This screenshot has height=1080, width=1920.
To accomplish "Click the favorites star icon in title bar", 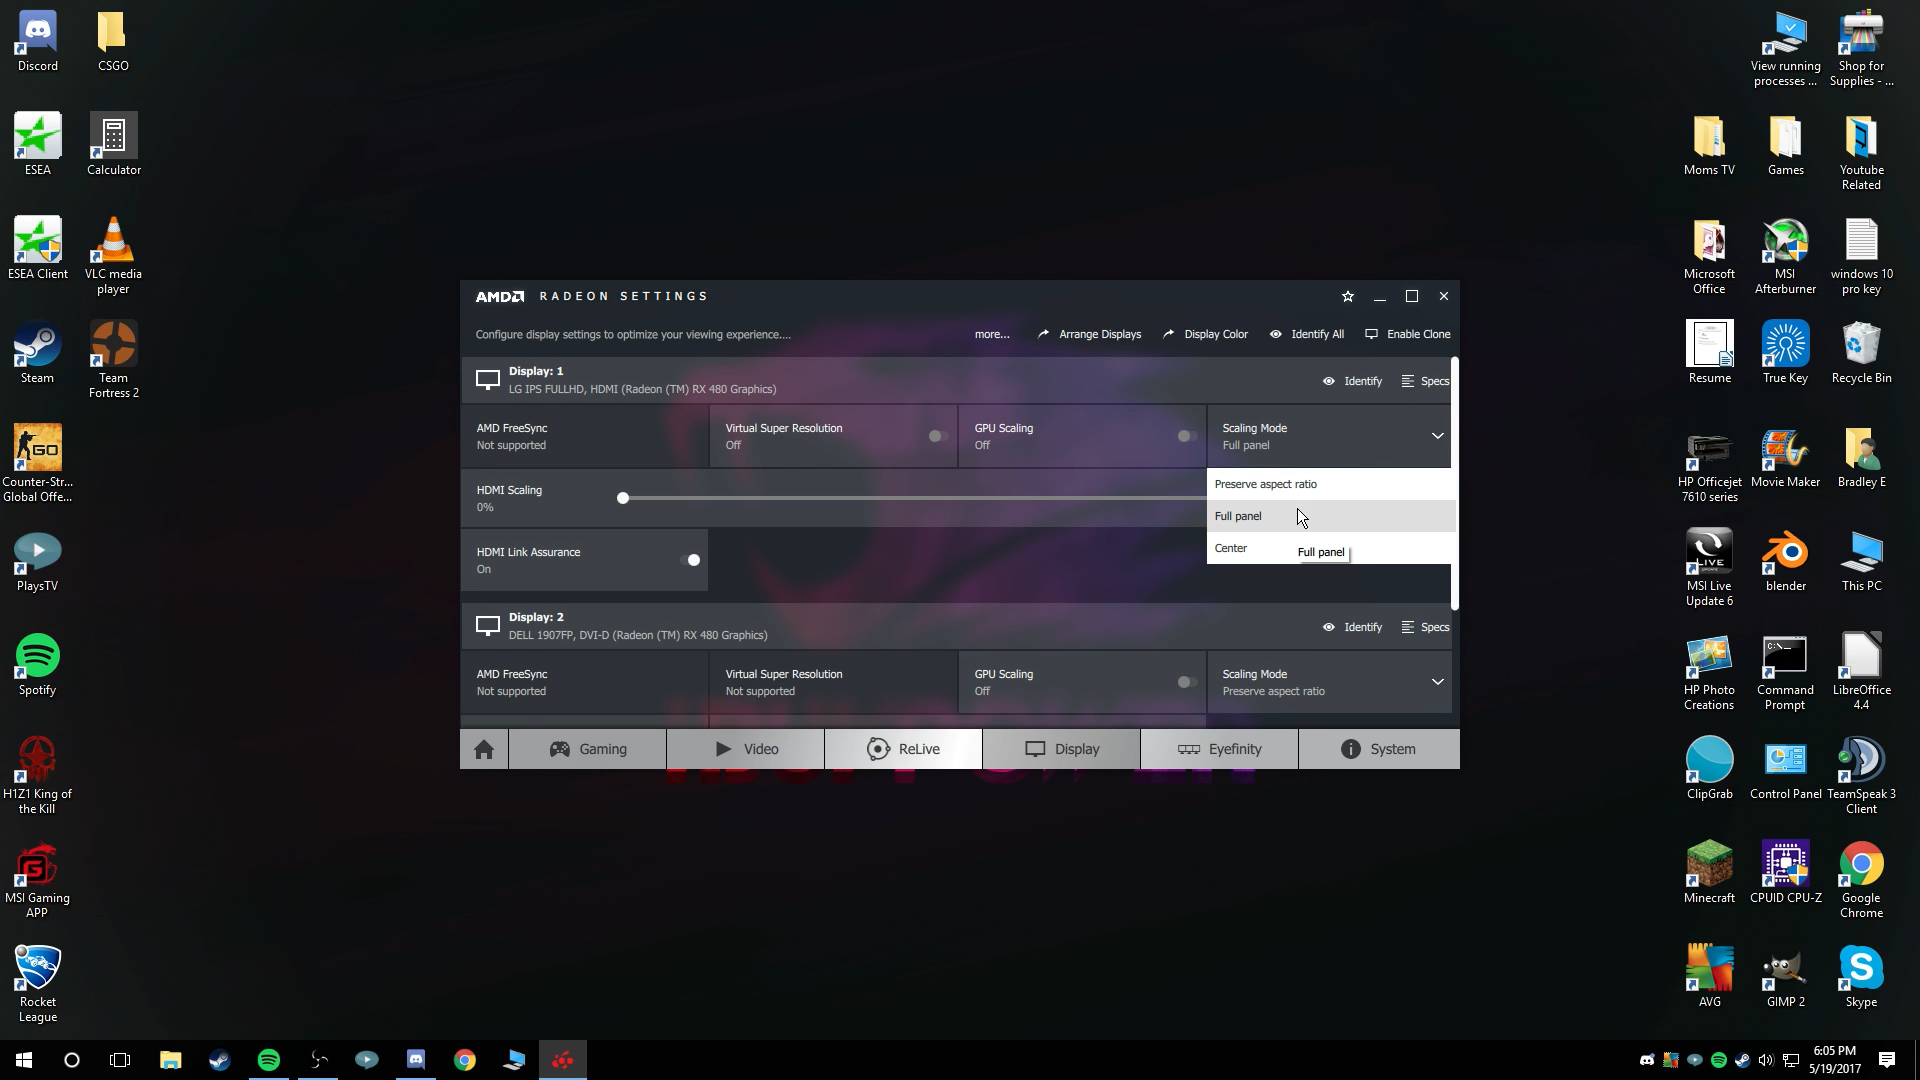I will [x=1347, y=296].
